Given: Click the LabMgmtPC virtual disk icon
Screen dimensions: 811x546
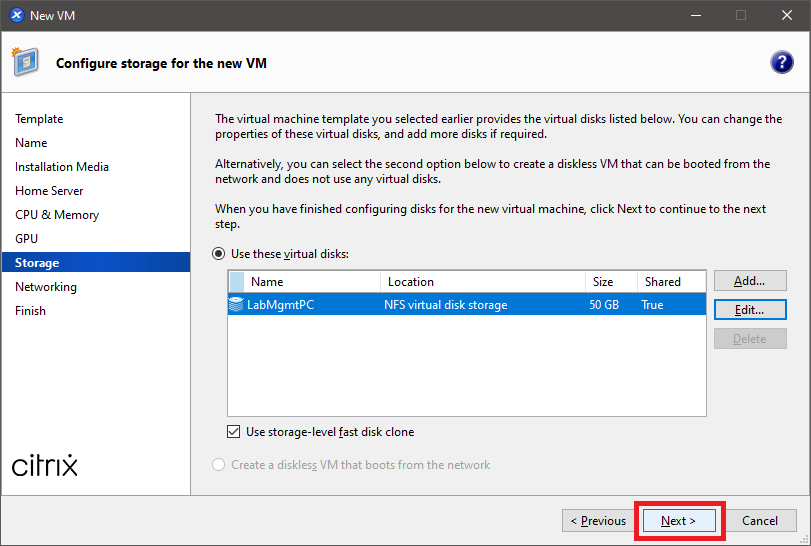Looking at the screenshot, I should click(236, 305).
